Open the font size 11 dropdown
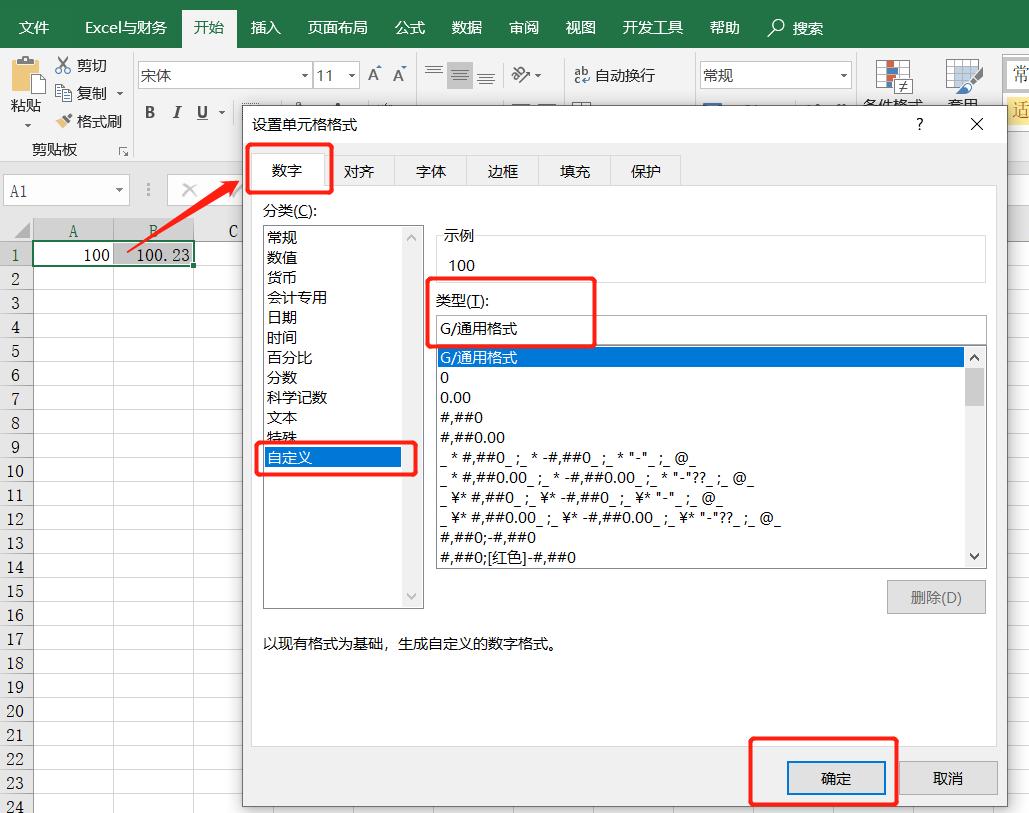This screenshot has height=813, width=1029. [x=350, y=74]
